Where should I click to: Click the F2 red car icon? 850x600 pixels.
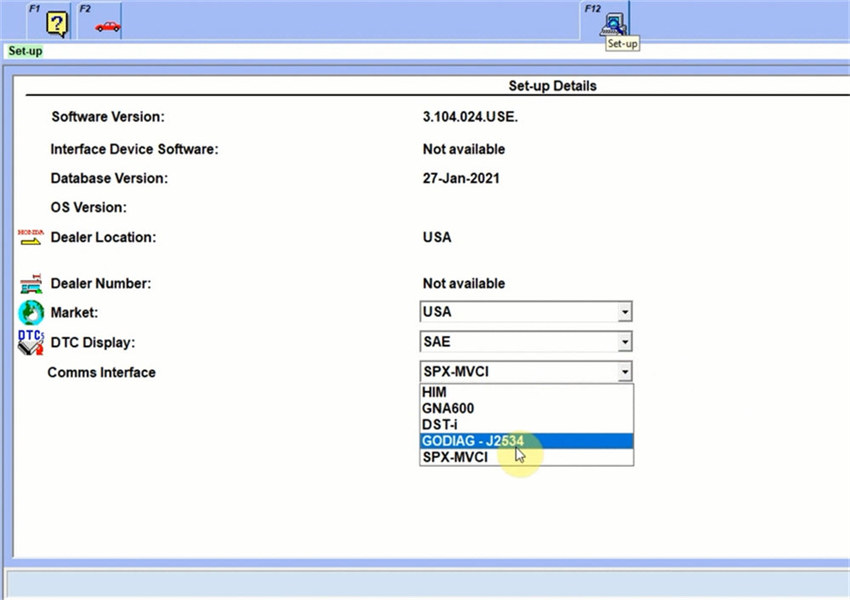pyautogui.click(x=107, y=25)
